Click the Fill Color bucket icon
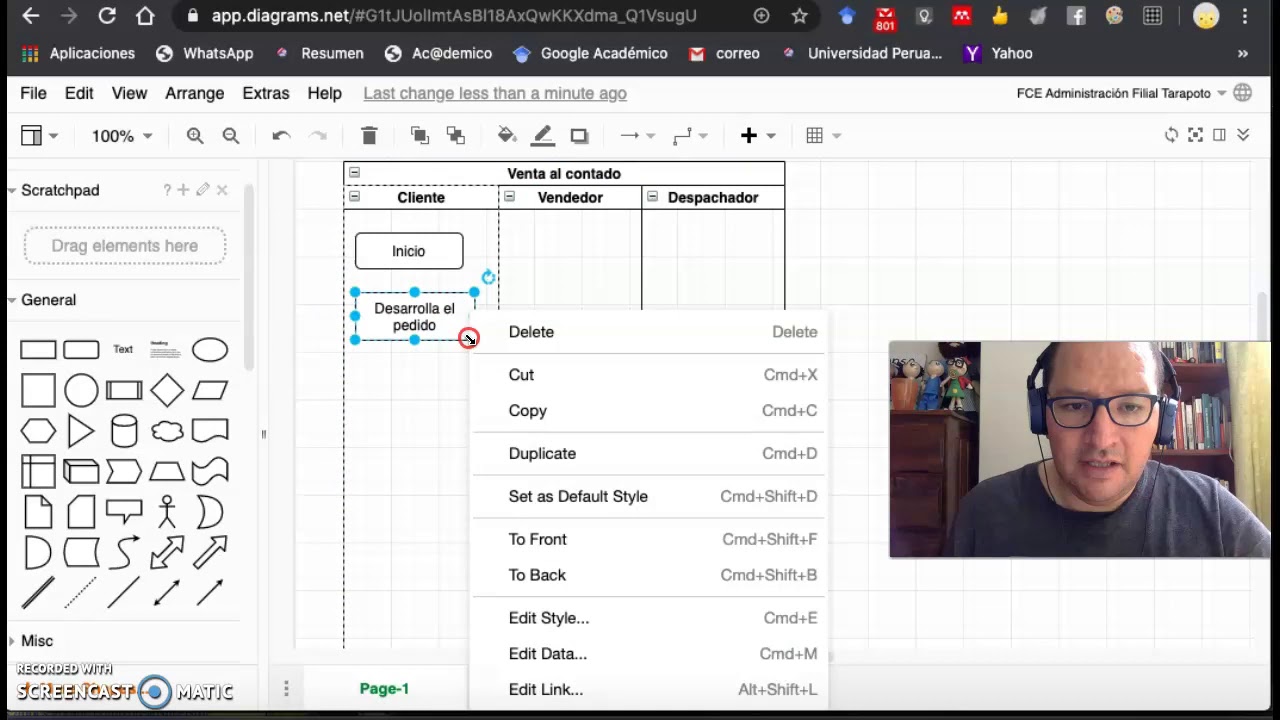 coord(507,136)
